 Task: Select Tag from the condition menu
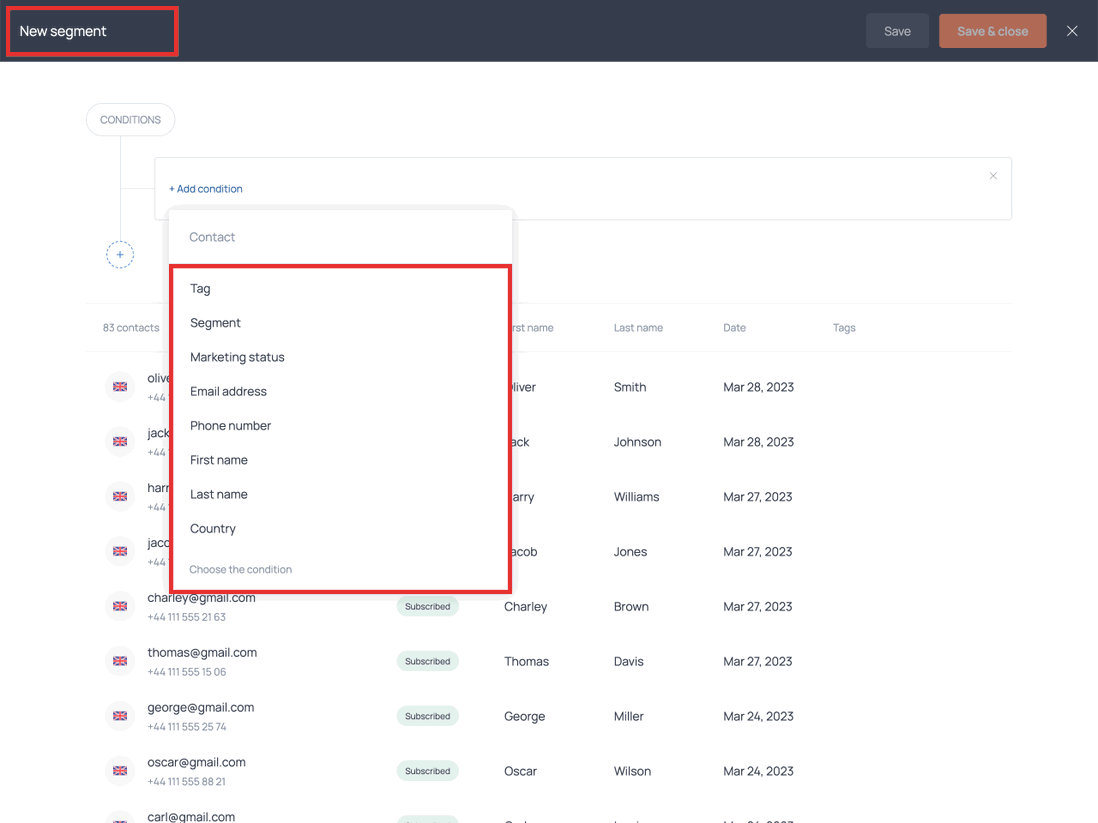click(200, 288)
